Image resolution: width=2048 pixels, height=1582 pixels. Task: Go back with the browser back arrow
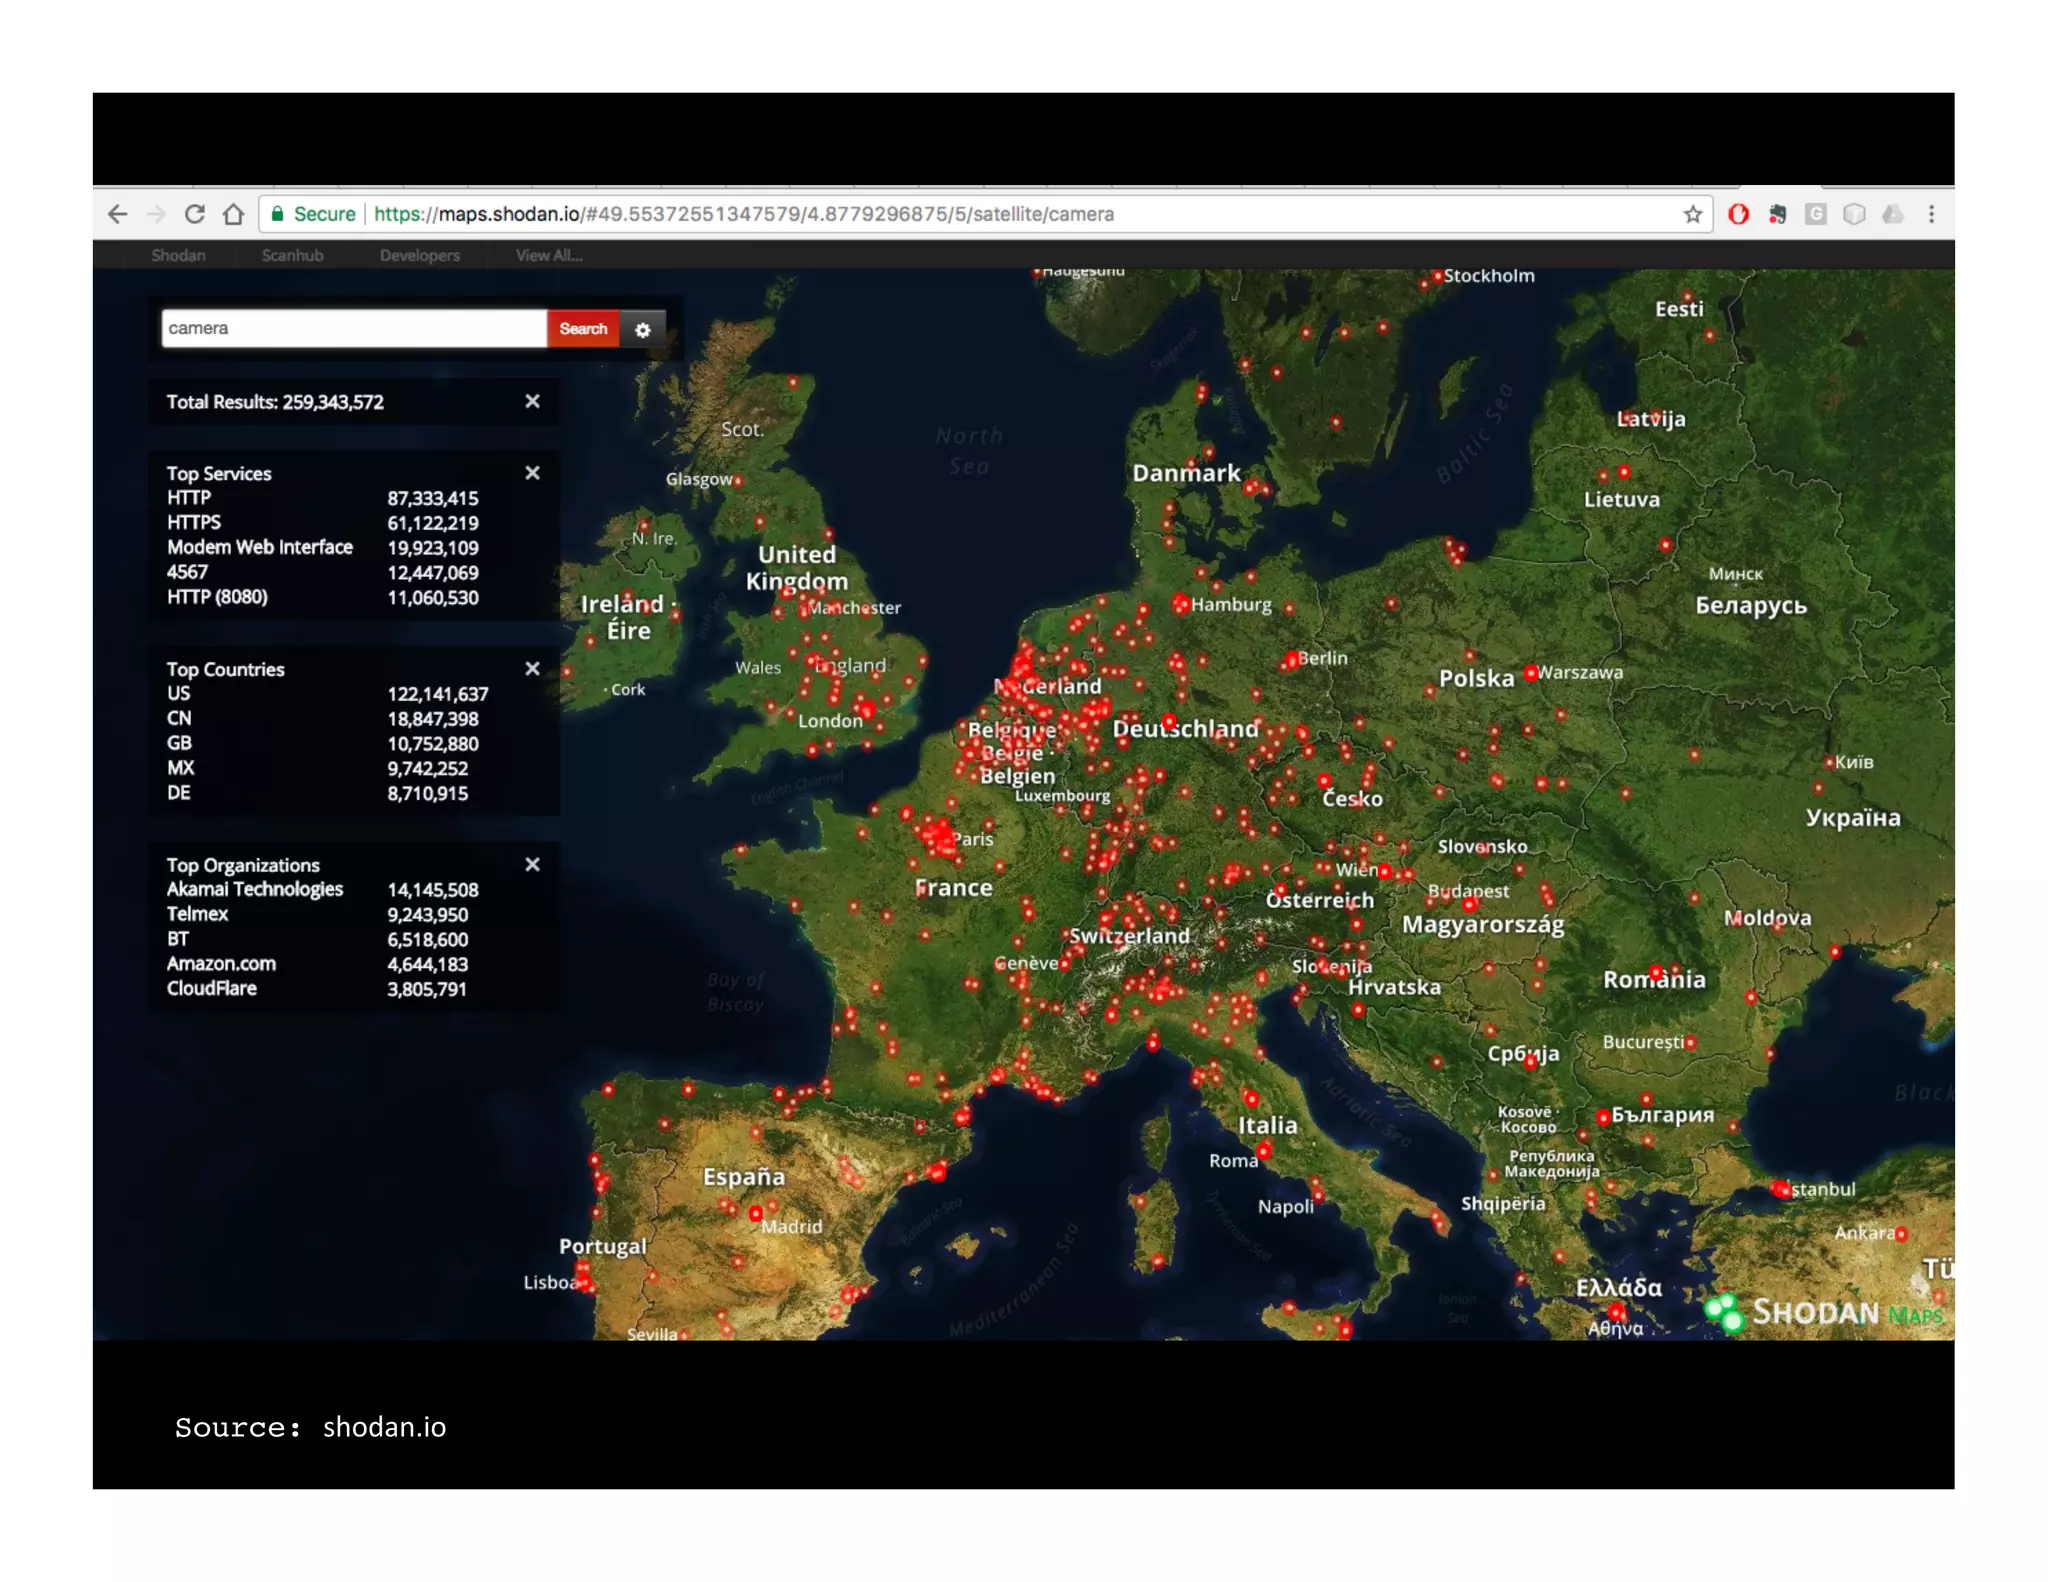pos(118,214)
